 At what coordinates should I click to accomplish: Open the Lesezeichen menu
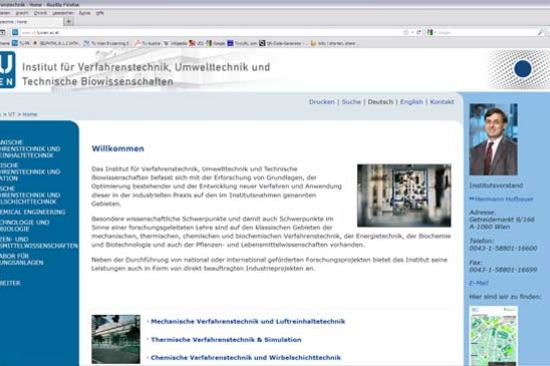tap(63, 13)
